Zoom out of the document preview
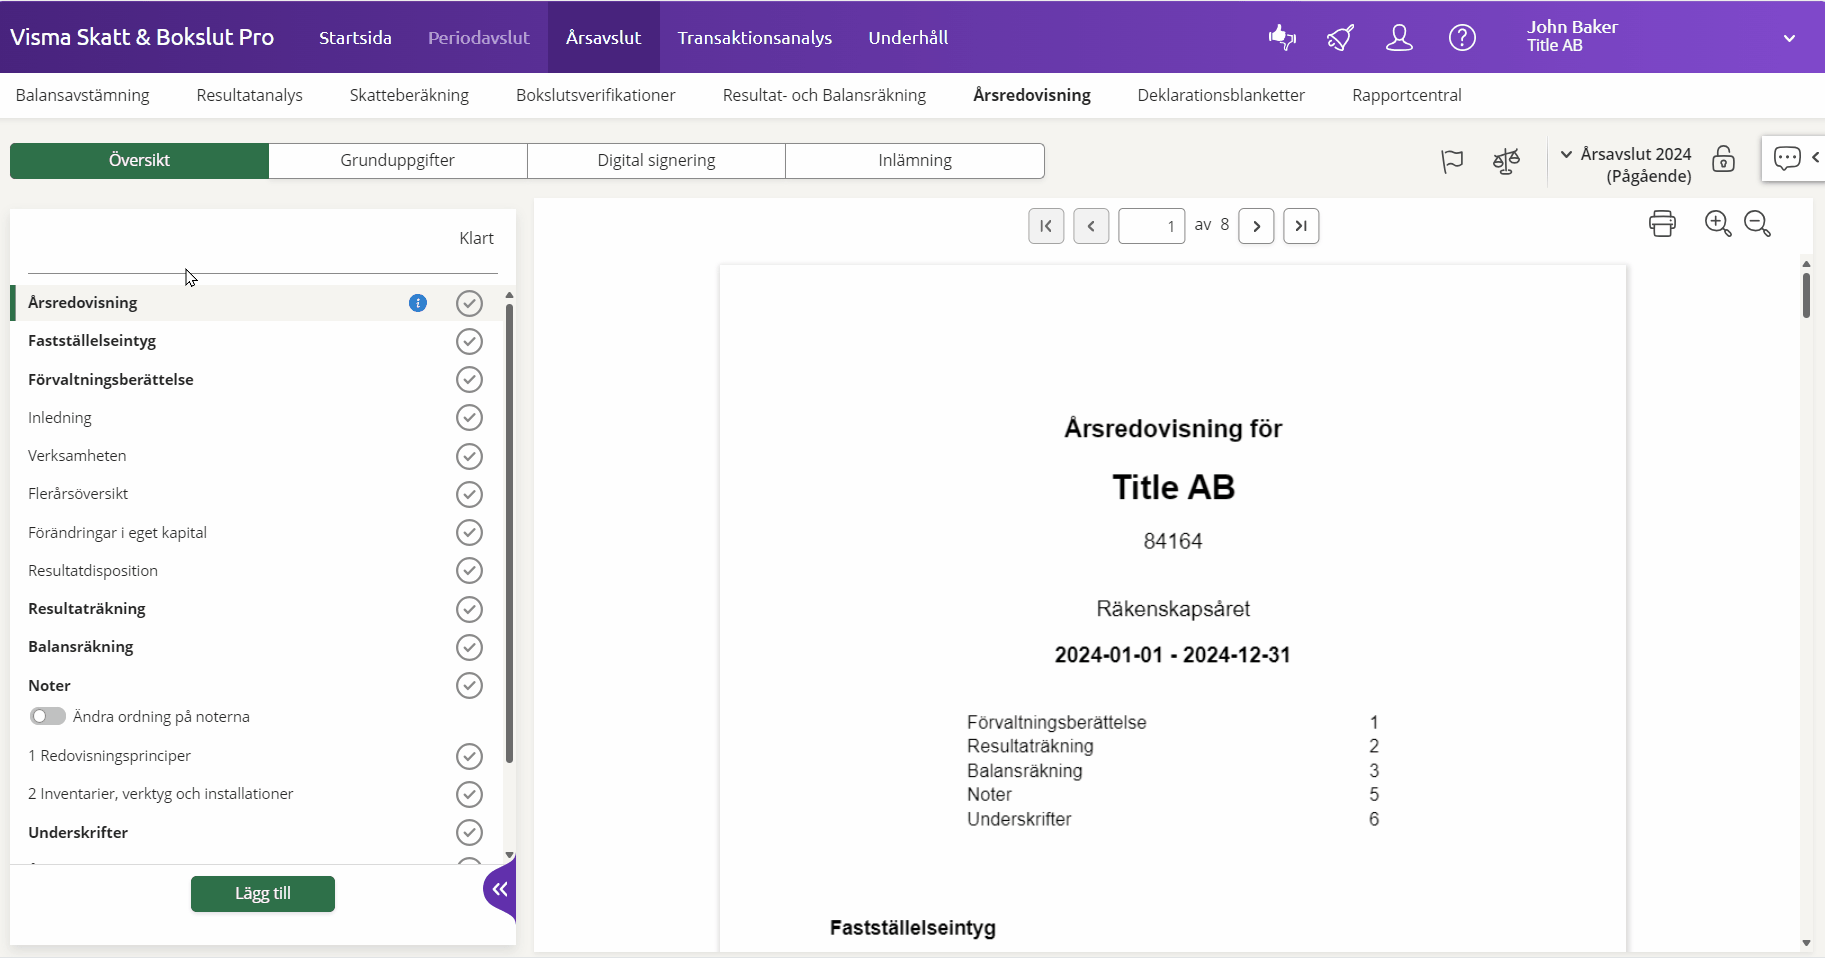The height and width of the screenshot is (958, 1825). (1757, 223)
